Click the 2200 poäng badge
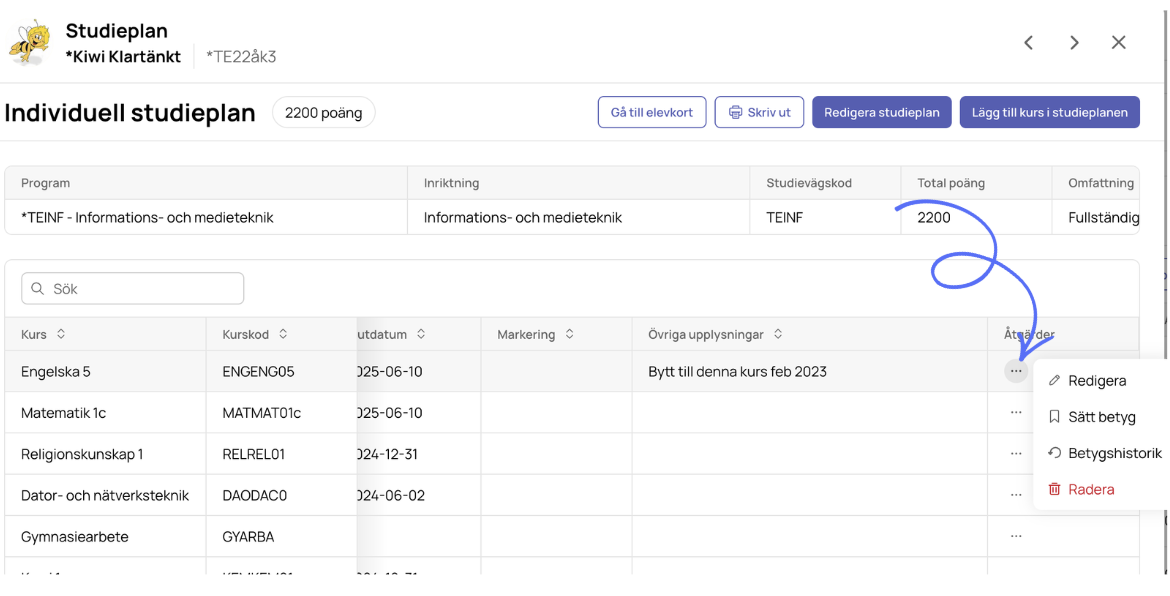This screenshot has width=1170, height=596. 324,113
